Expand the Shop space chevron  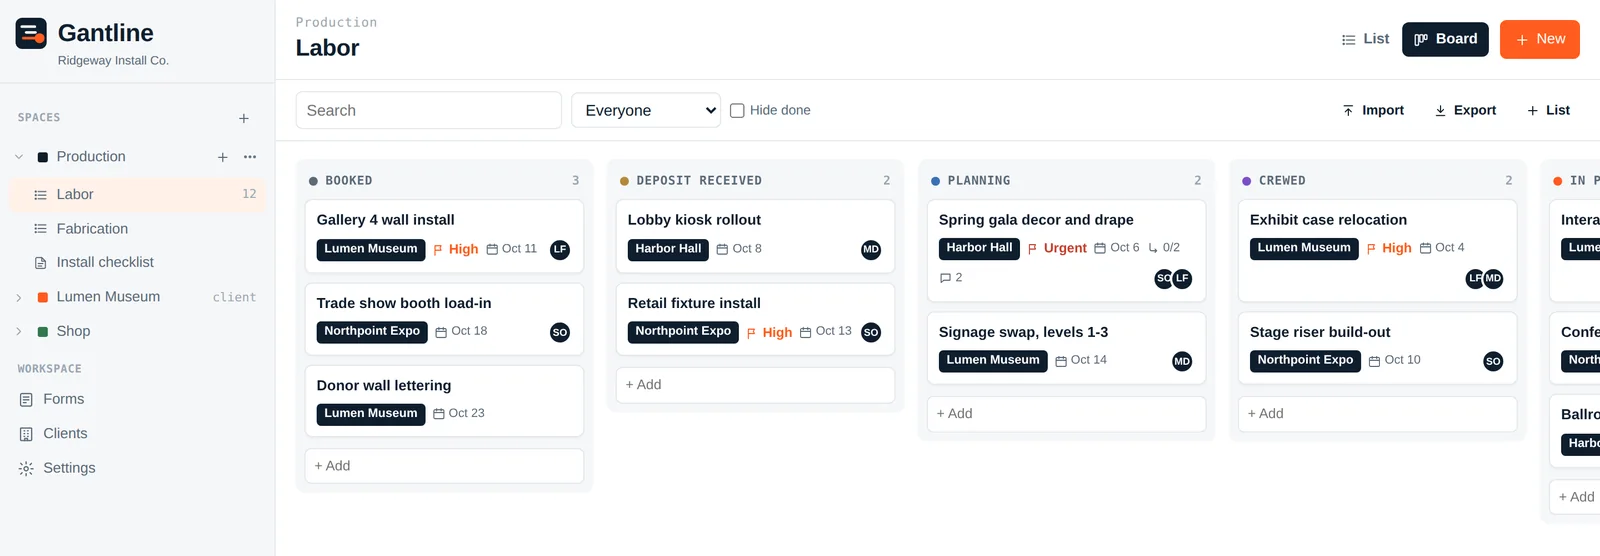tap(19, 331)
